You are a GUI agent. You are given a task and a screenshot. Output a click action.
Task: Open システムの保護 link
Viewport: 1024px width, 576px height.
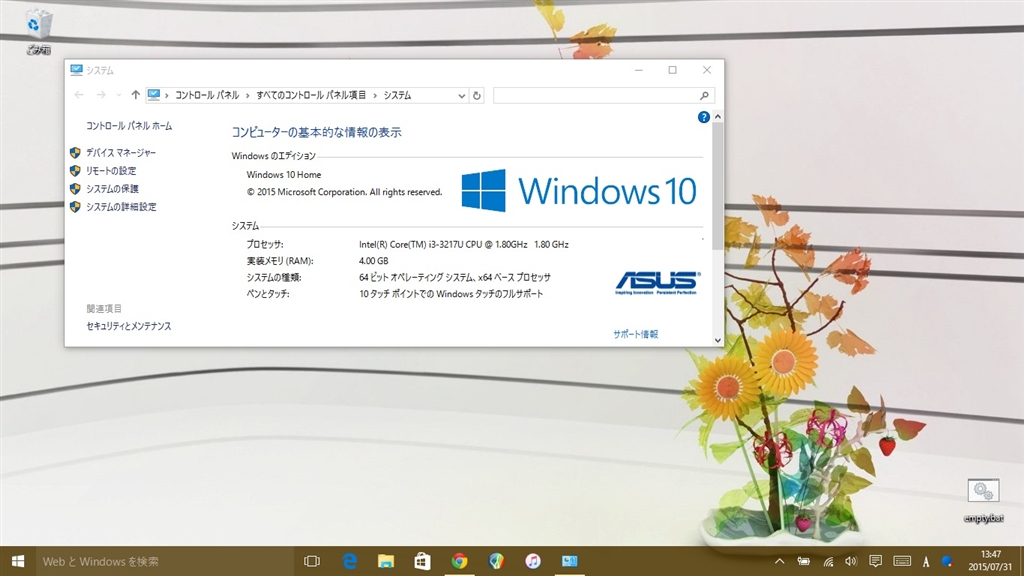coord(112,189)
